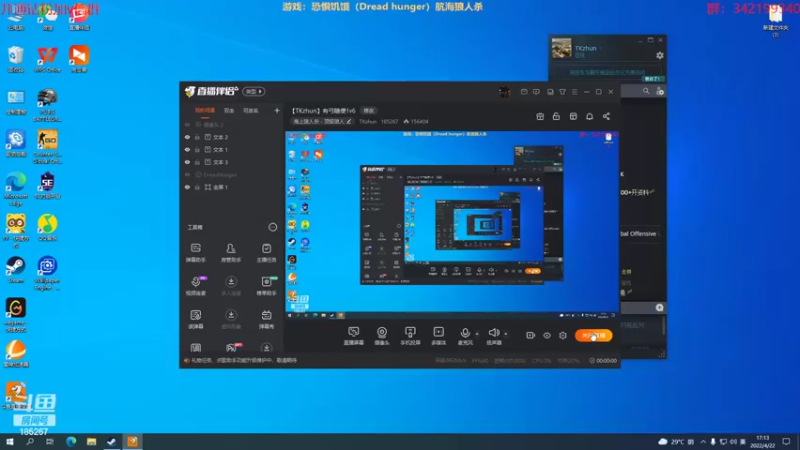800x450 pixels.
Task: Click search icon in Steam friends window
Action: (x=646, y=91)
